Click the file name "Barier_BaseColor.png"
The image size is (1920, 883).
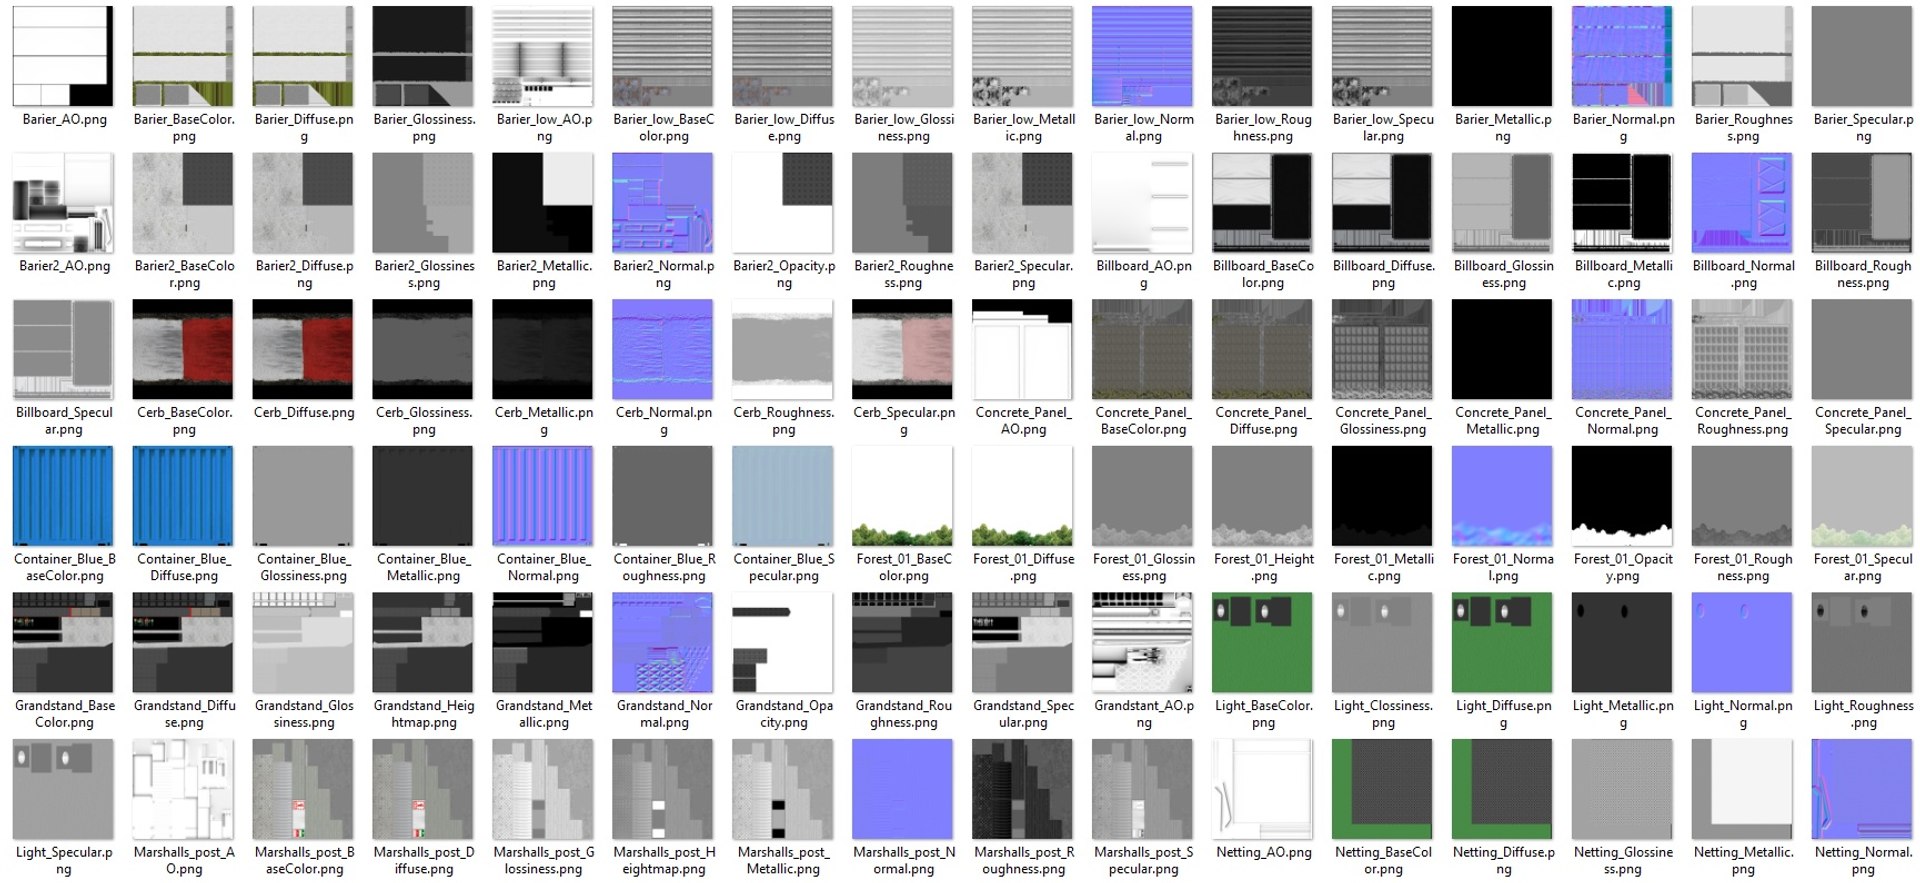click(x=184, y=128)
